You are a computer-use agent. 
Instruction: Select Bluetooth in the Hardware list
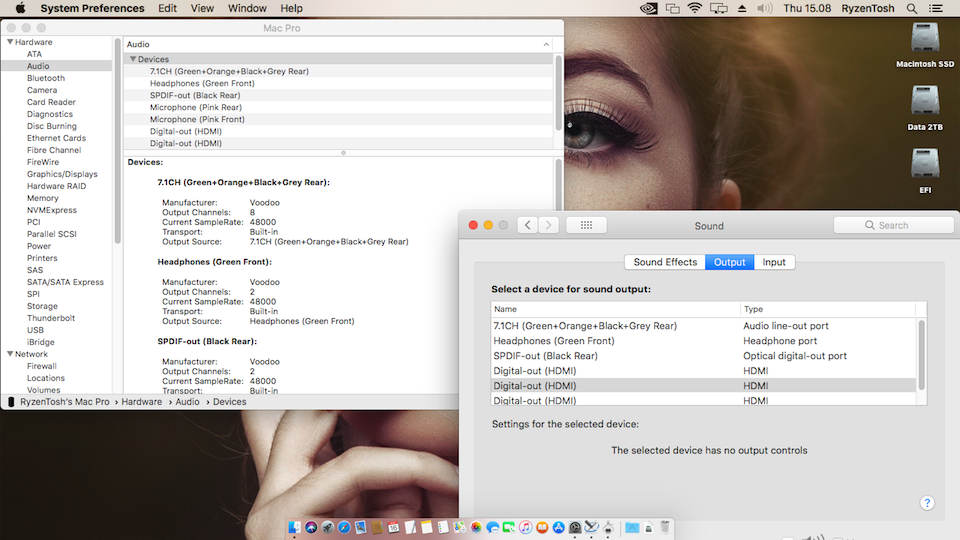pos(46,78)
